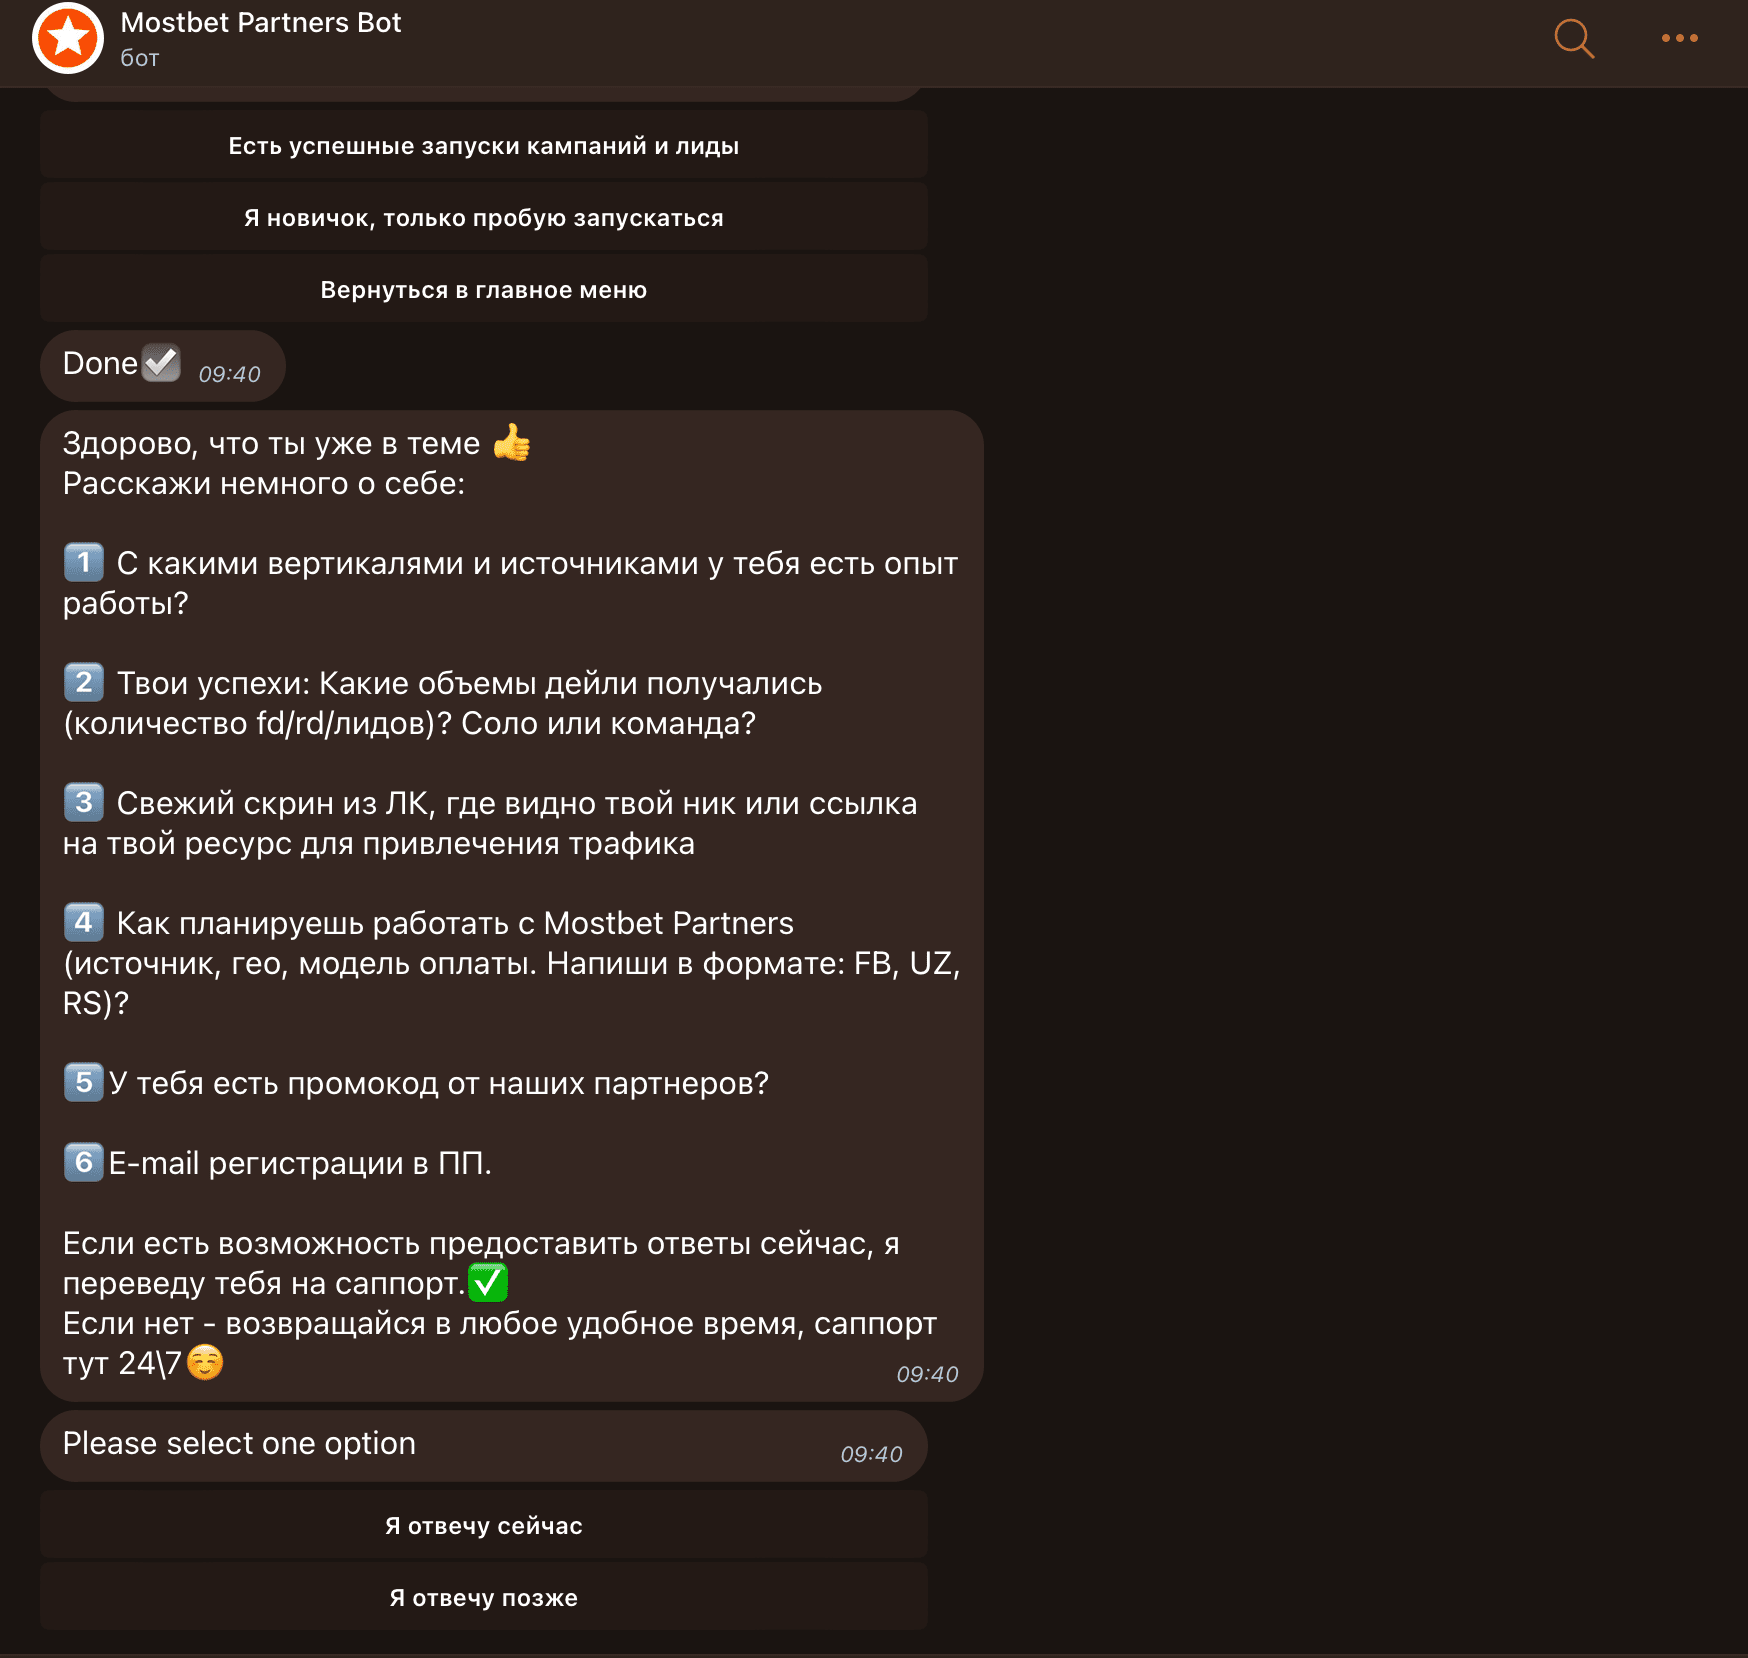
Task: Click the thumbs-up emoji in greeting
Action: [512, 443]
